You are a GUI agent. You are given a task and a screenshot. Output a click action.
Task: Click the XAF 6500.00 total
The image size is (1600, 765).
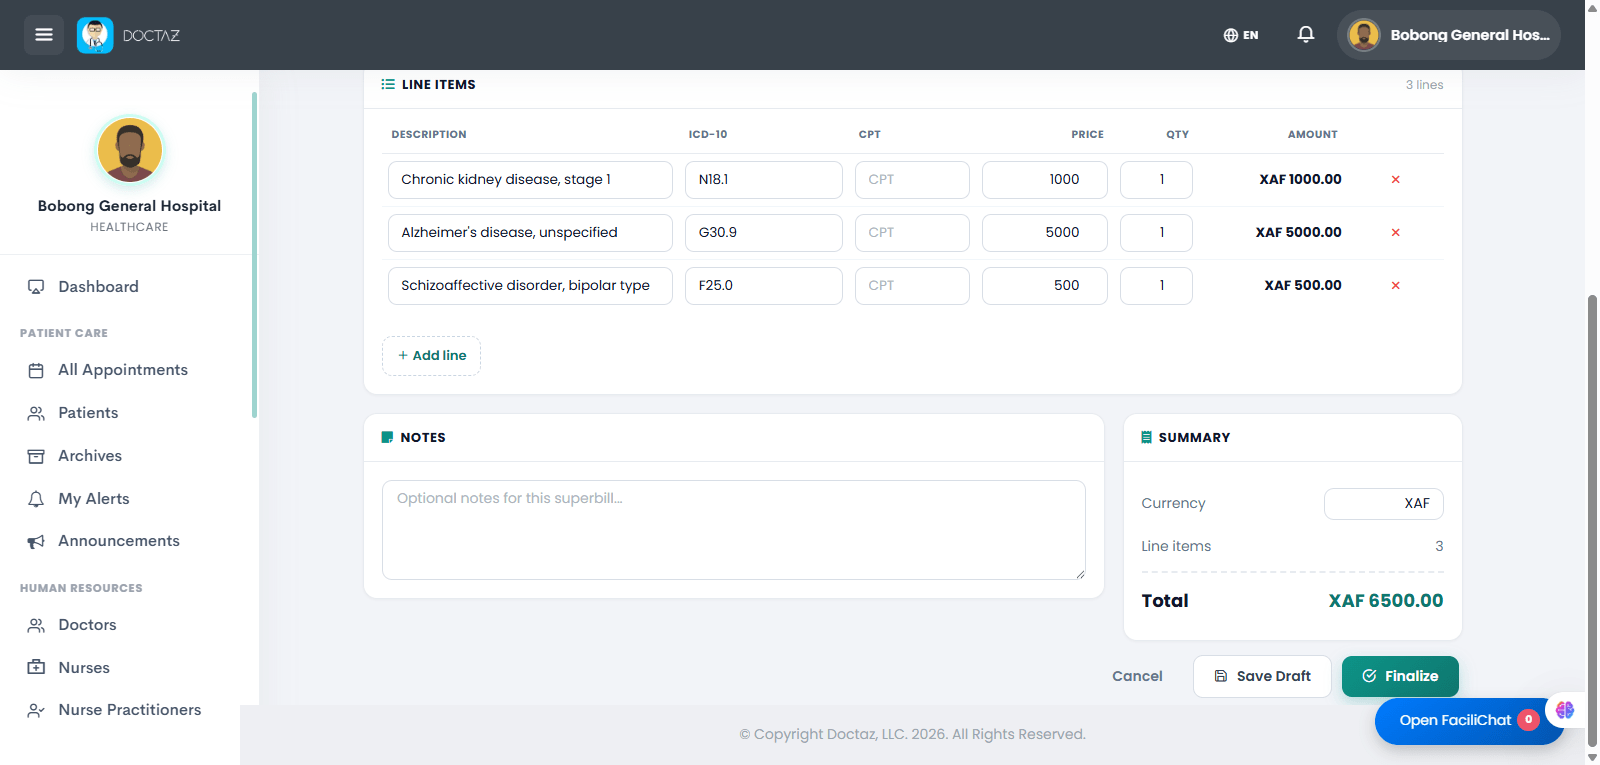[x=1386, y=601]
